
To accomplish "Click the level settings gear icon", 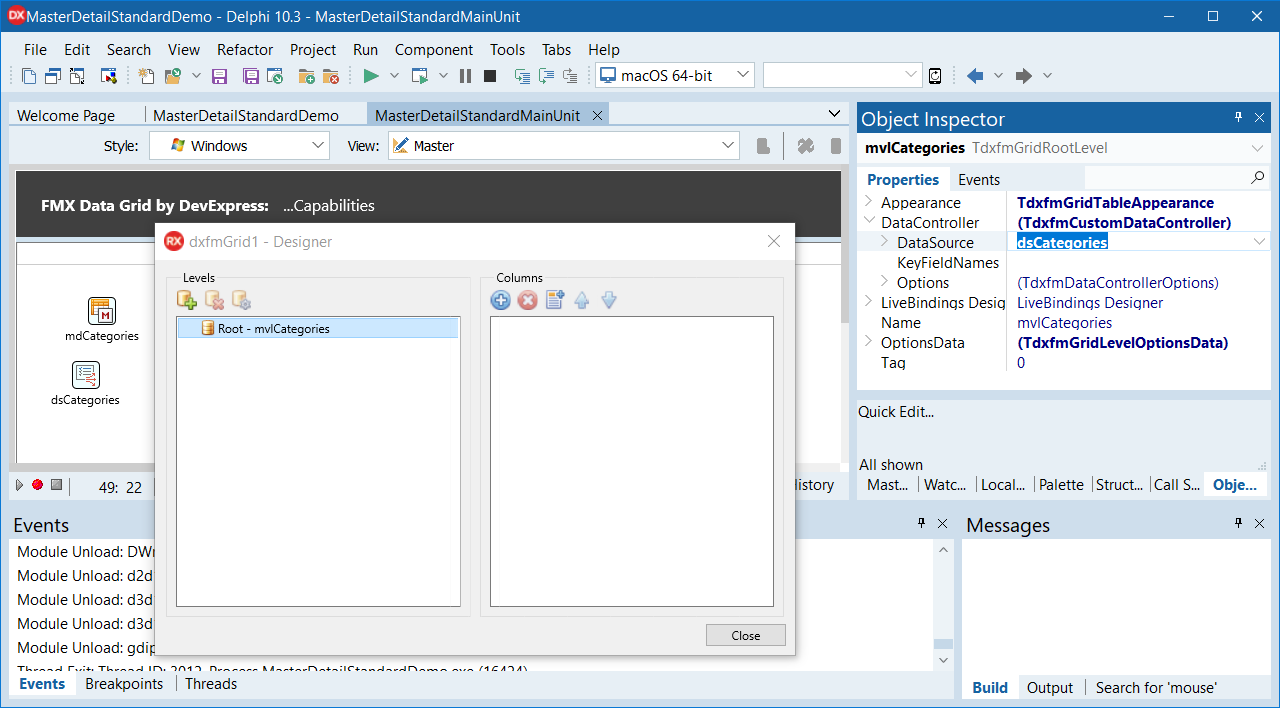I will click(241, 299).
